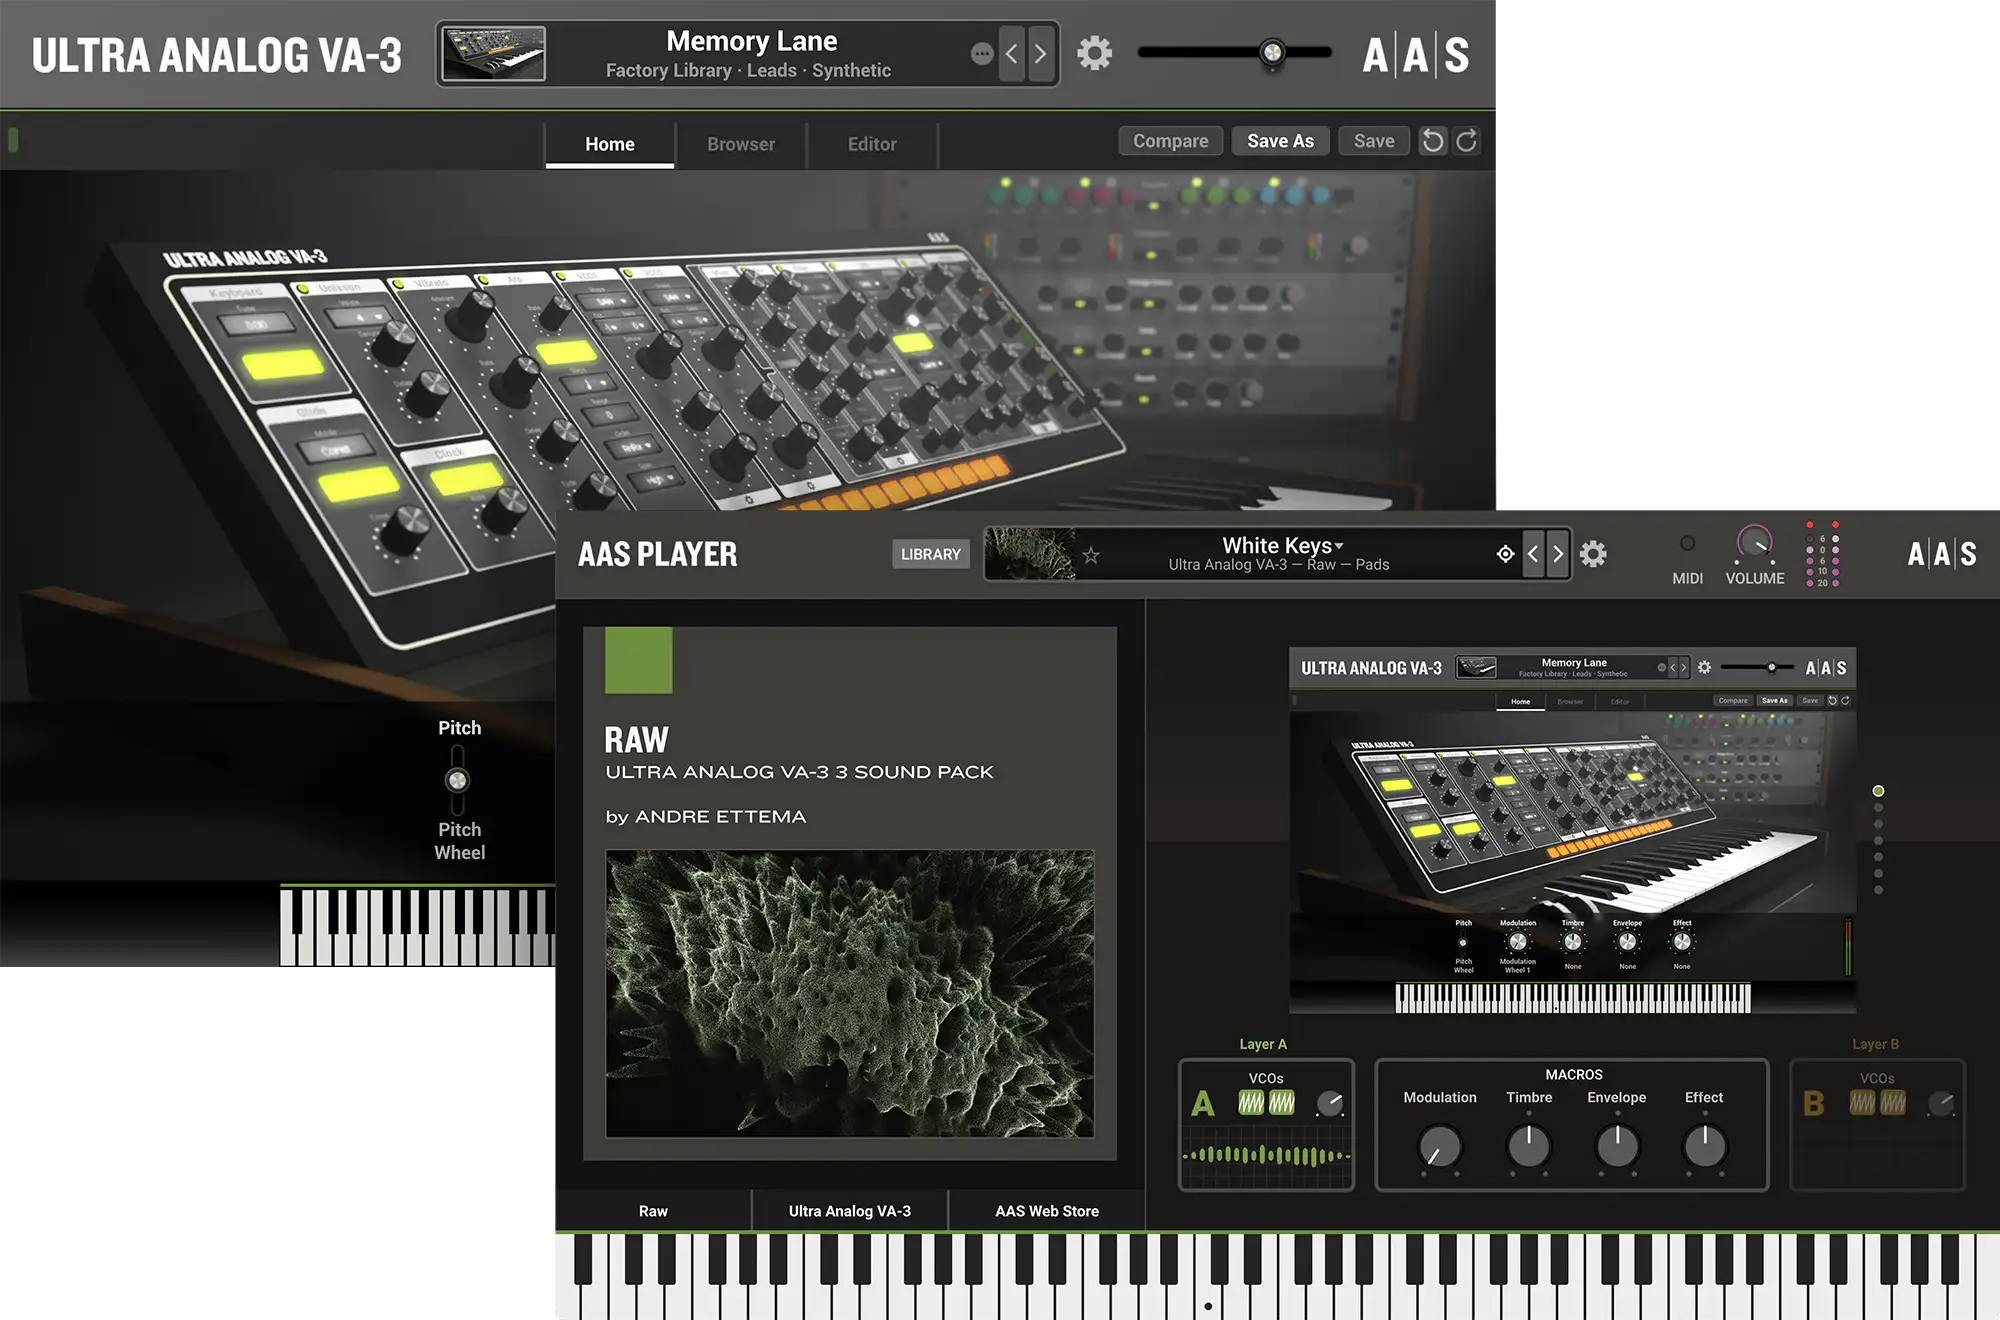Click the AAS logo in AAS Player
This screenshot has height=1320, width=2000.
coord(1941,554)
